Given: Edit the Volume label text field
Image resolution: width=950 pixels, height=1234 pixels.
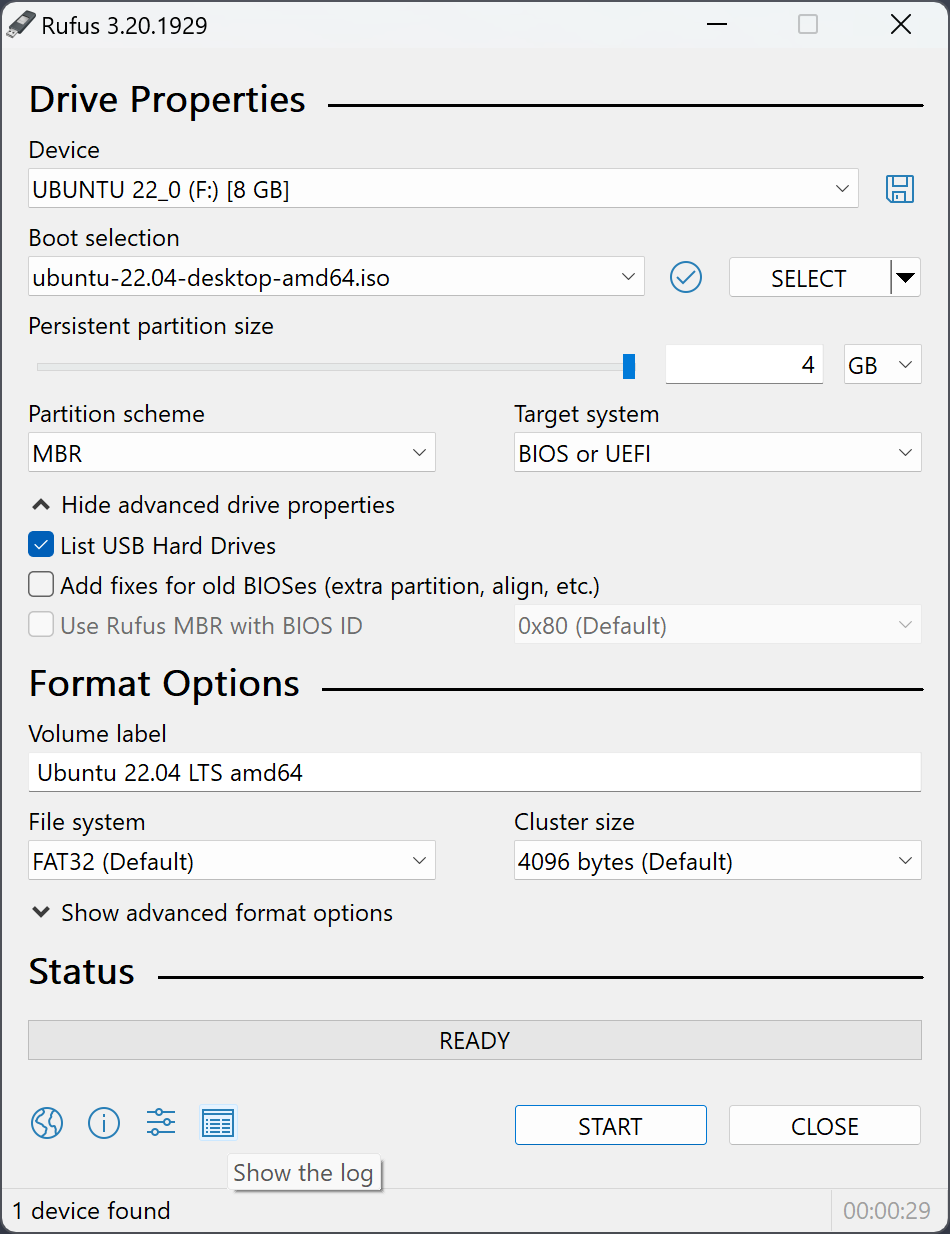Looking at the screenshot, I should click(x=474, y=771).
